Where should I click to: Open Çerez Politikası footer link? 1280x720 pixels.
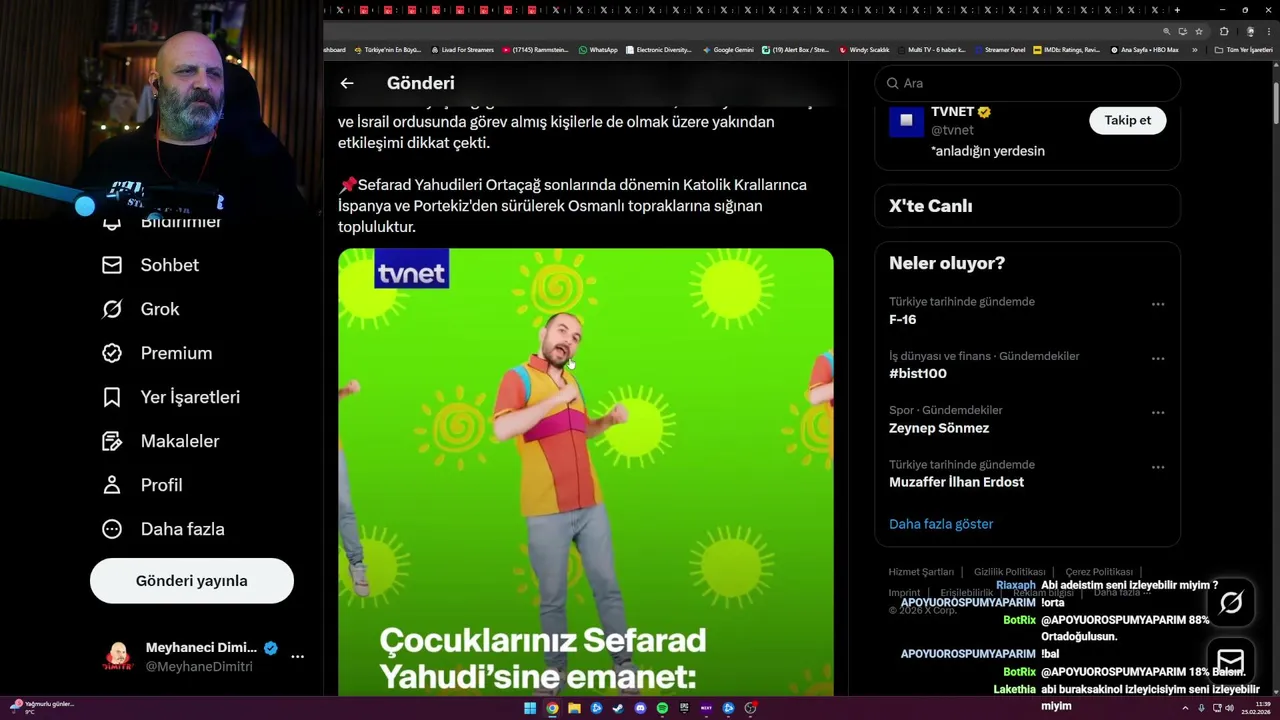(1099, 572)
